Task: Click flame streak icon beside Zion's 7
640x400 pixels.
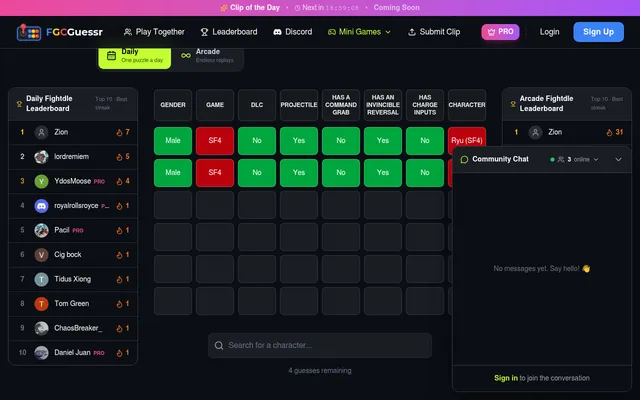Action: coord(119,132)
